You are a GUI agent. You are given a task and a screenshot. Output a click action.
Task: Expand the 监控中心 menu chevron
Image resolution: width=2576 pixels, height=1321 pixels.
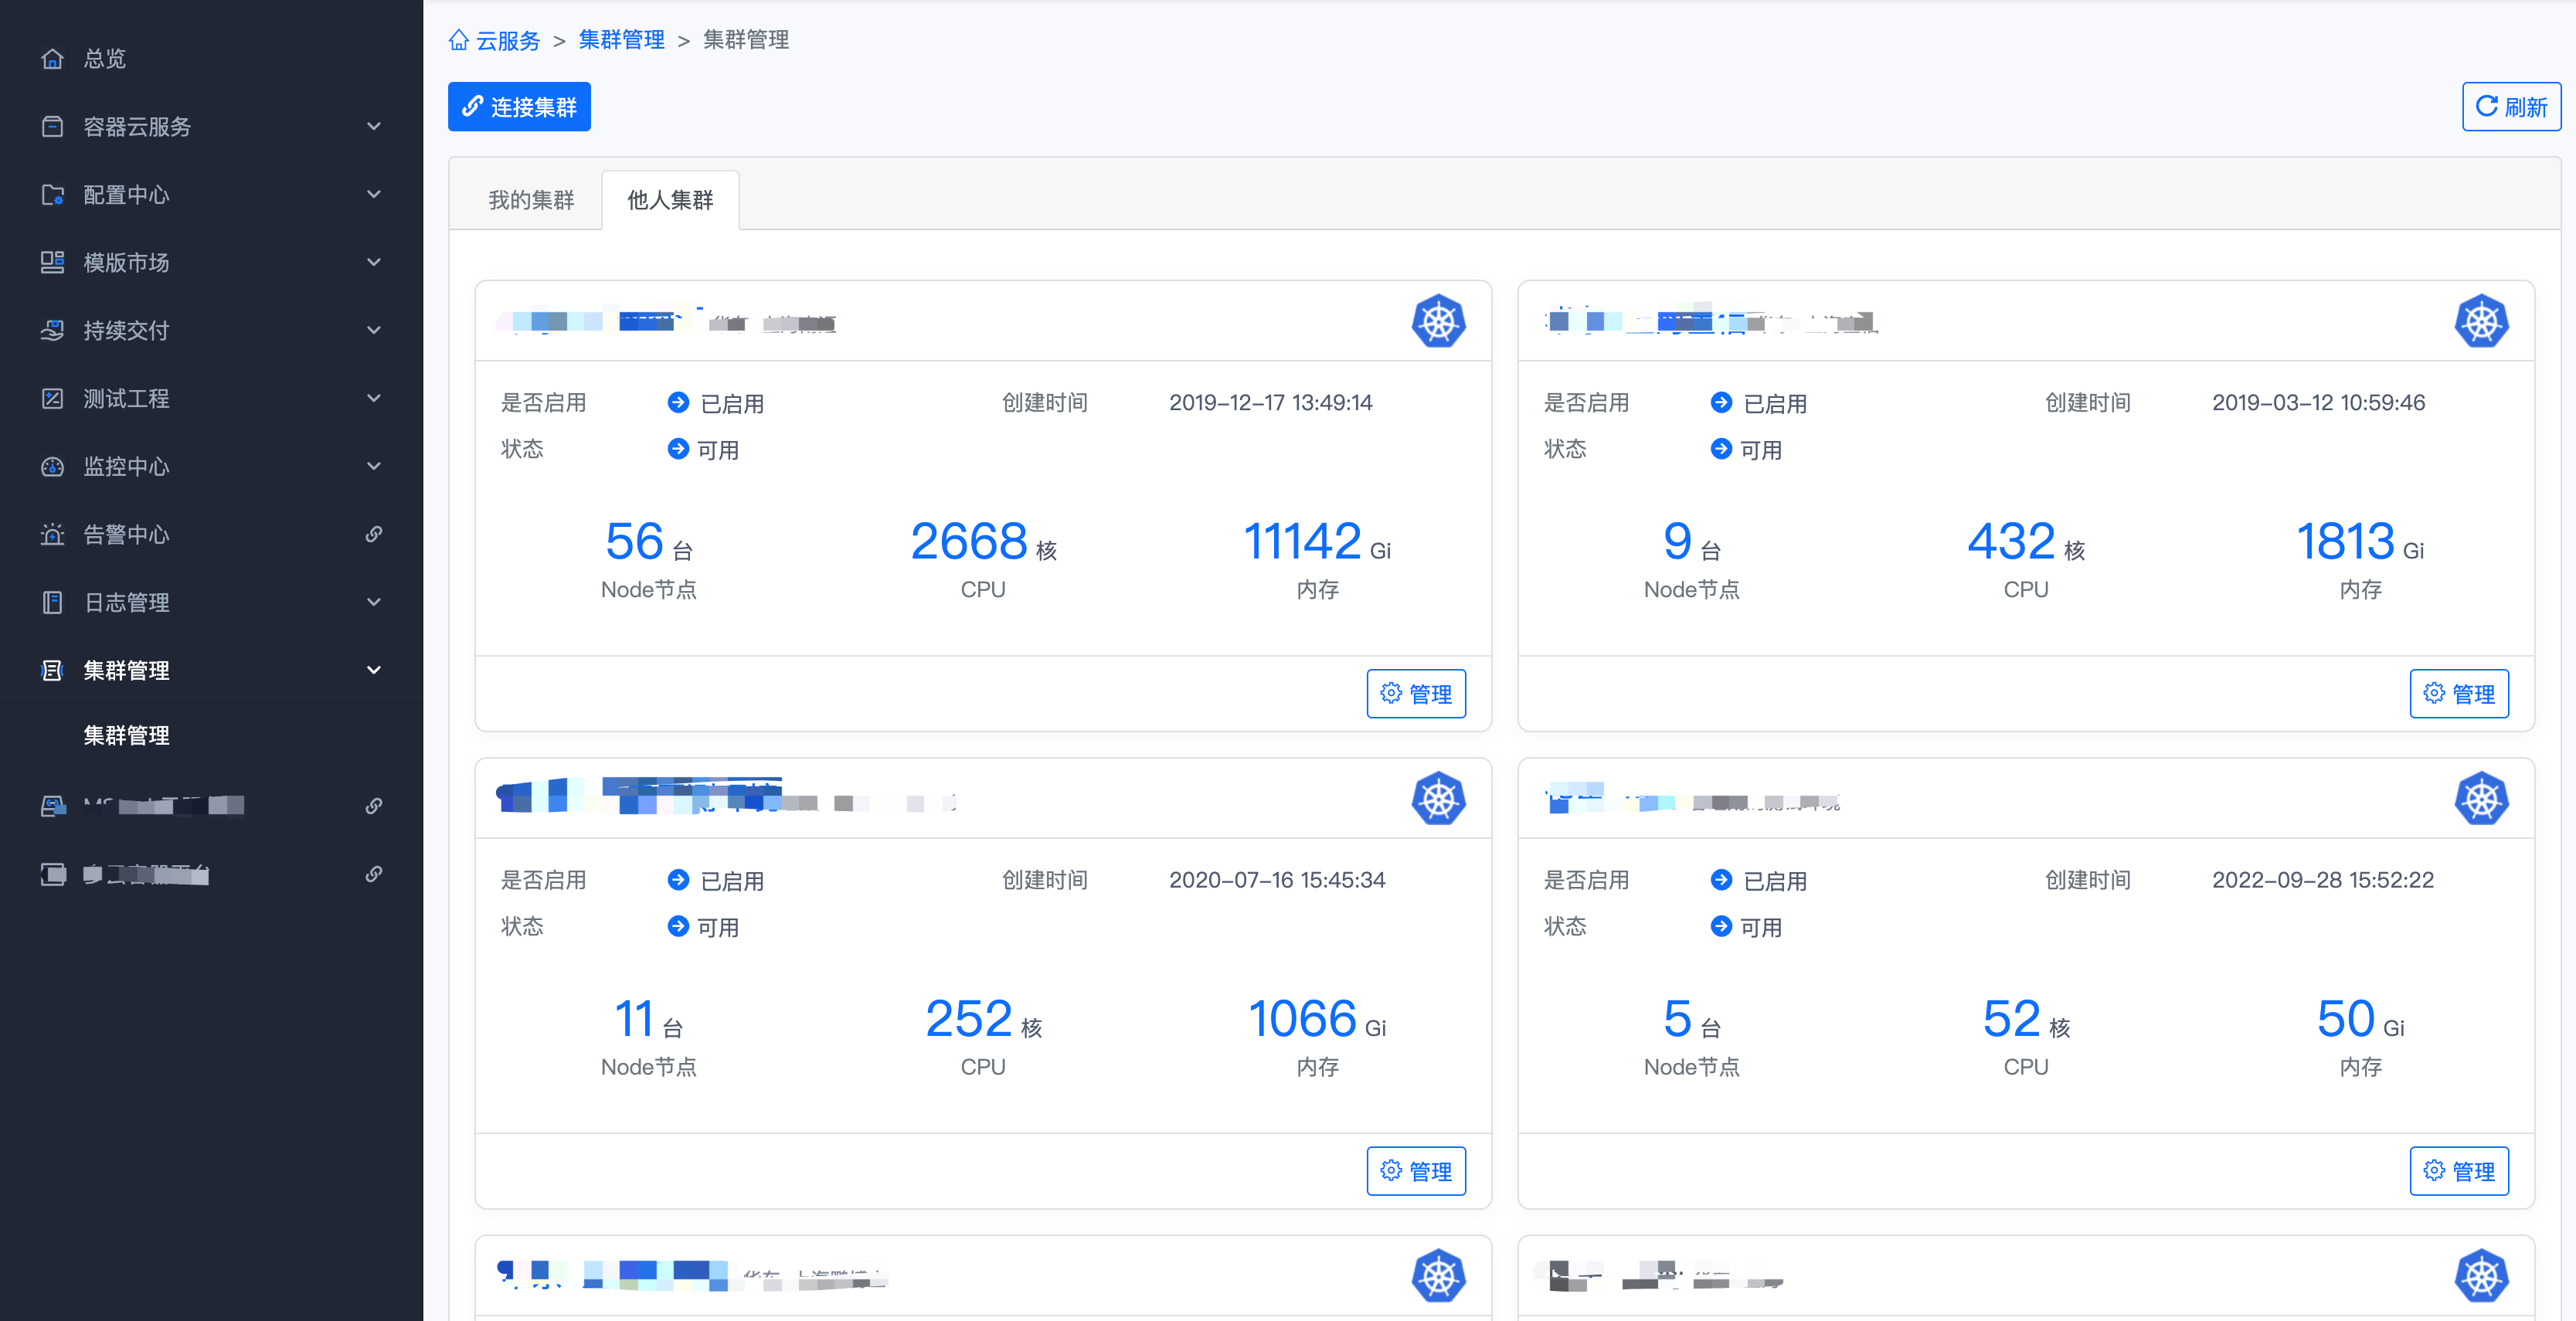(374, 467)
